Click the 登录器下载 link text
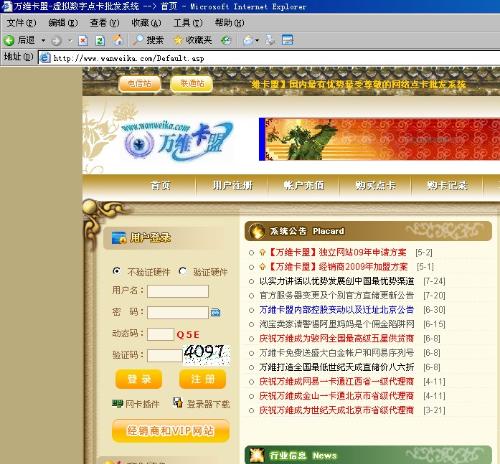The image size is (500, 464). (x=208, y=404)
